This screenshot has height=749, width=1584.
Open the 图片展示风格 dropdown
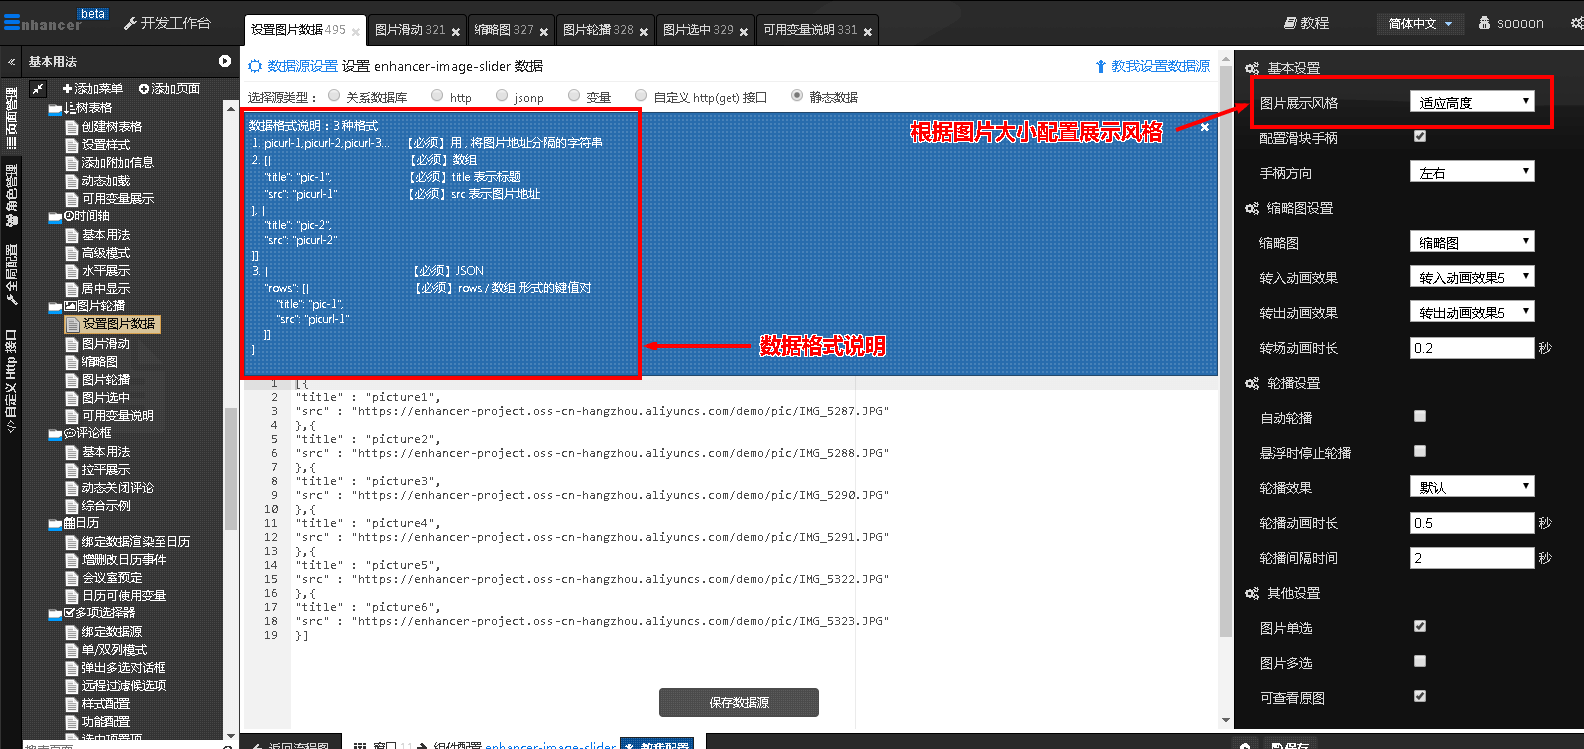(x=1471, y=102)
